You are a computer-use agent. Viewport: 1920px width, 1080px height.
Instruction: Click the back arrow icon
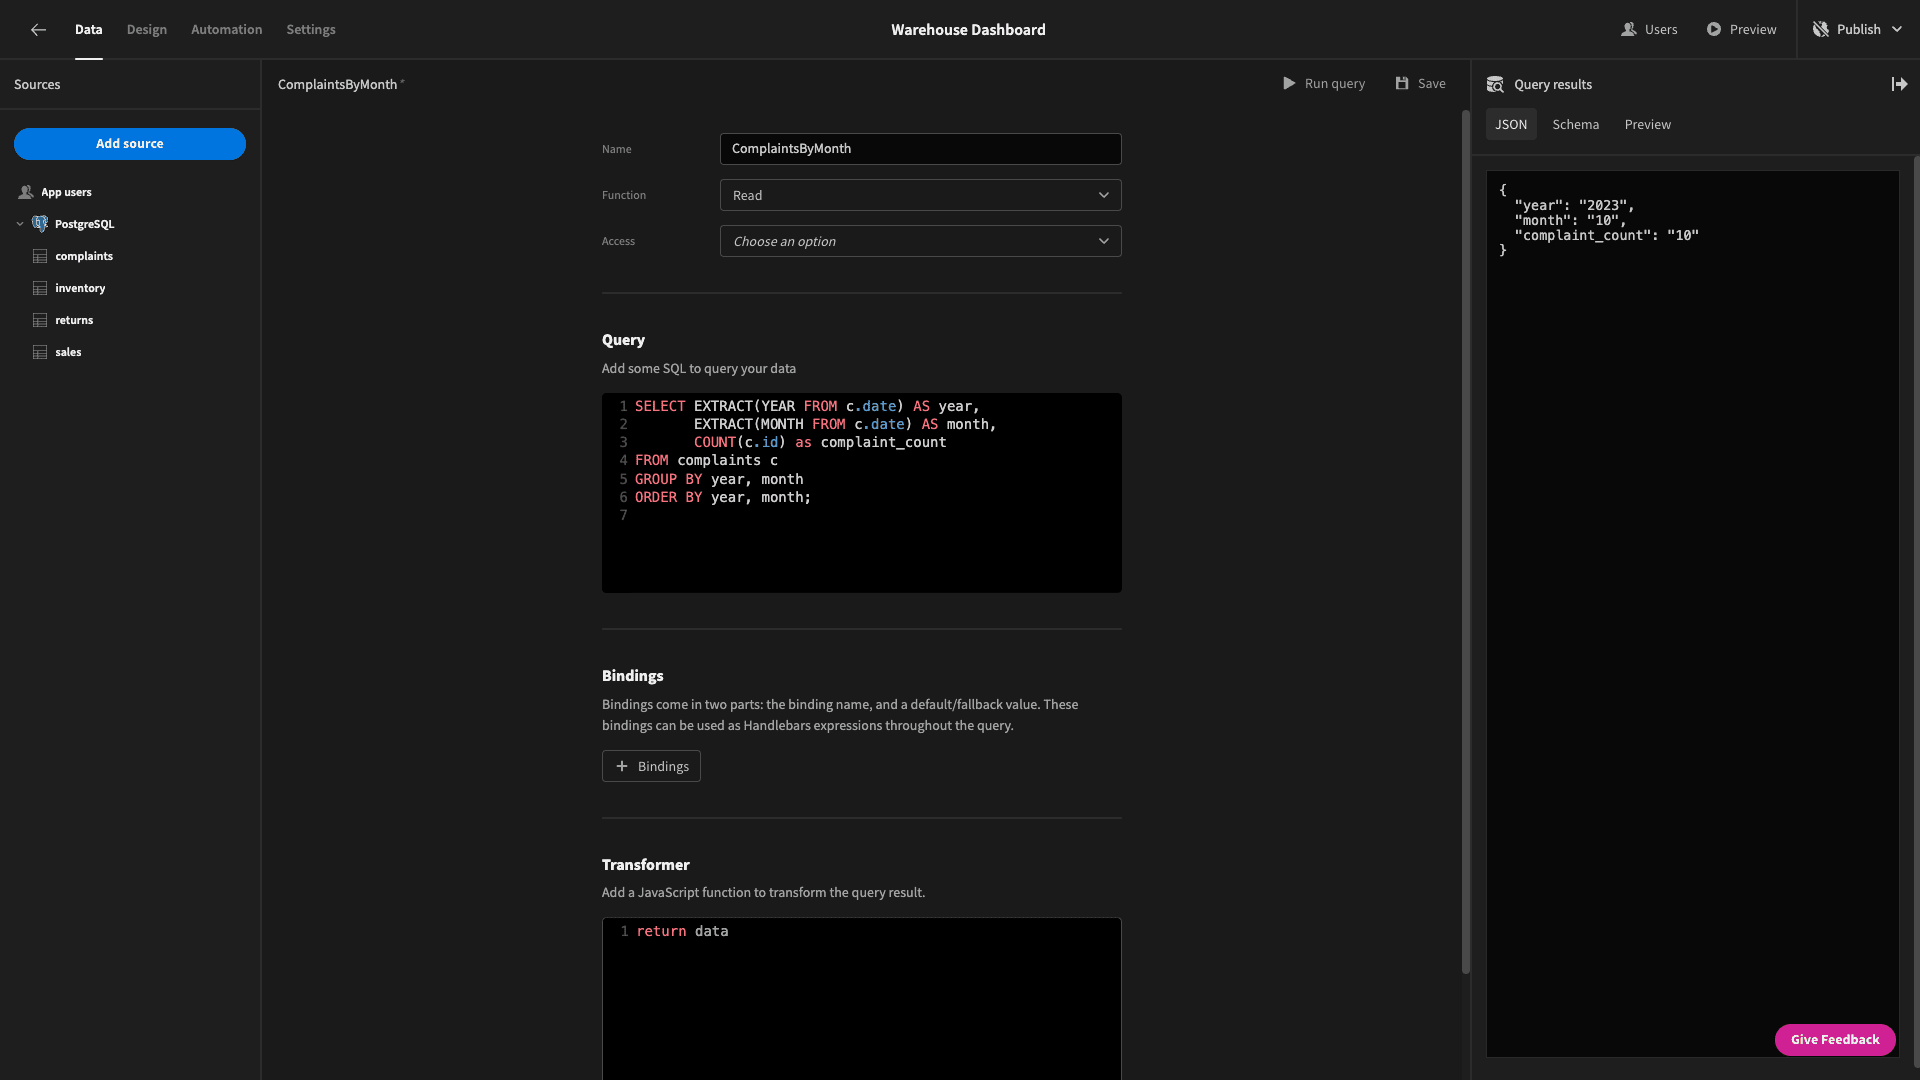(38, 30)
